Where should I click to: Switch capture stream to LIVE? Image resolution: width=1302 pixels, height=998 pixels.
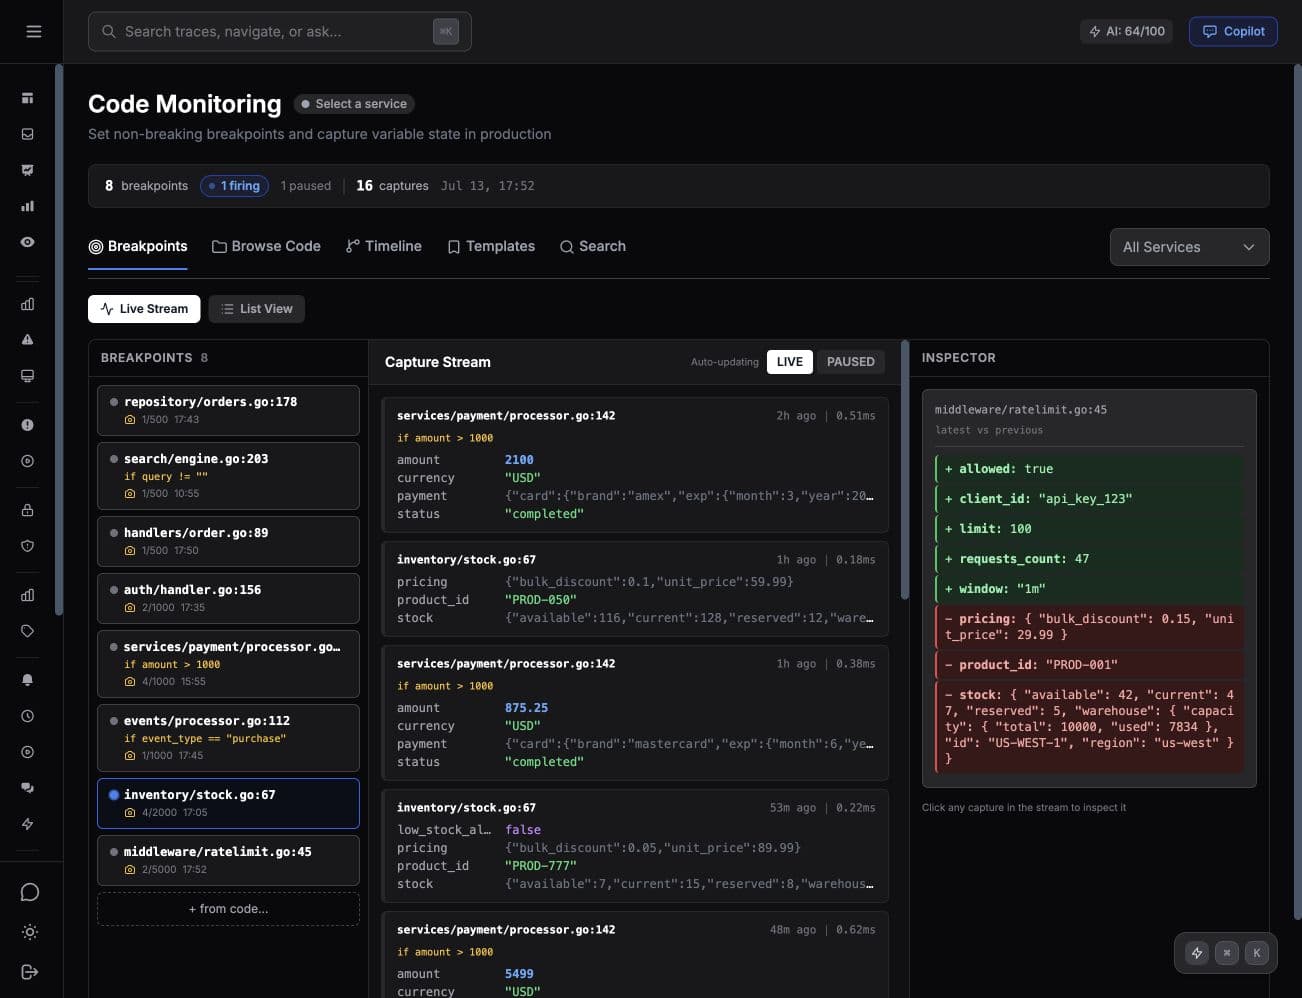pos(790,362)
